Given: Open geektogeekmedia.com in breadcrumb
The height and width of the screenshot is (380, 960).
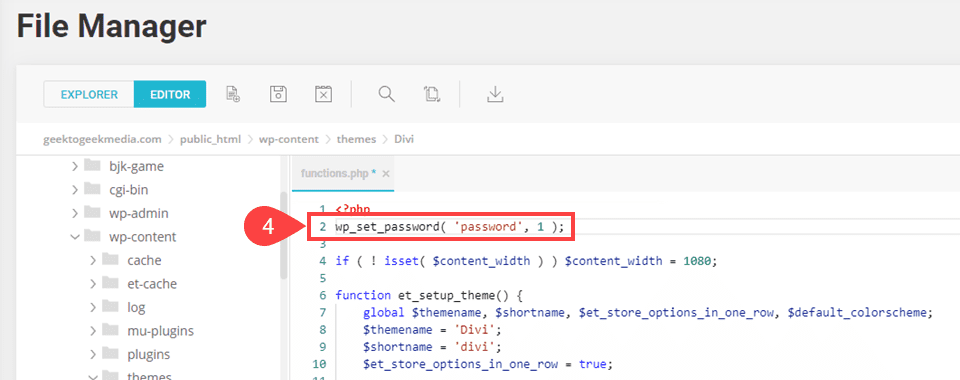Looking at the screenshot, I should pos(102,139).
